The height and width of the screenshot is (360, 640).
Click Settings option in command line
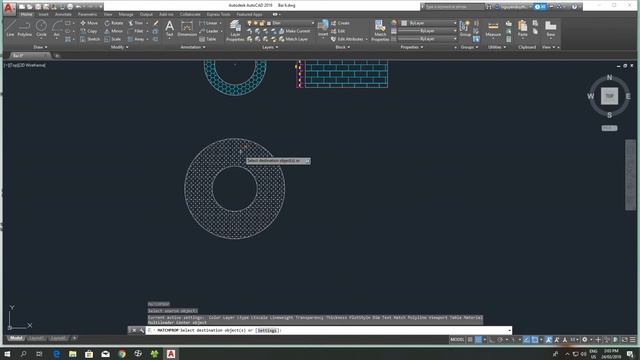[x=268, y=330]
